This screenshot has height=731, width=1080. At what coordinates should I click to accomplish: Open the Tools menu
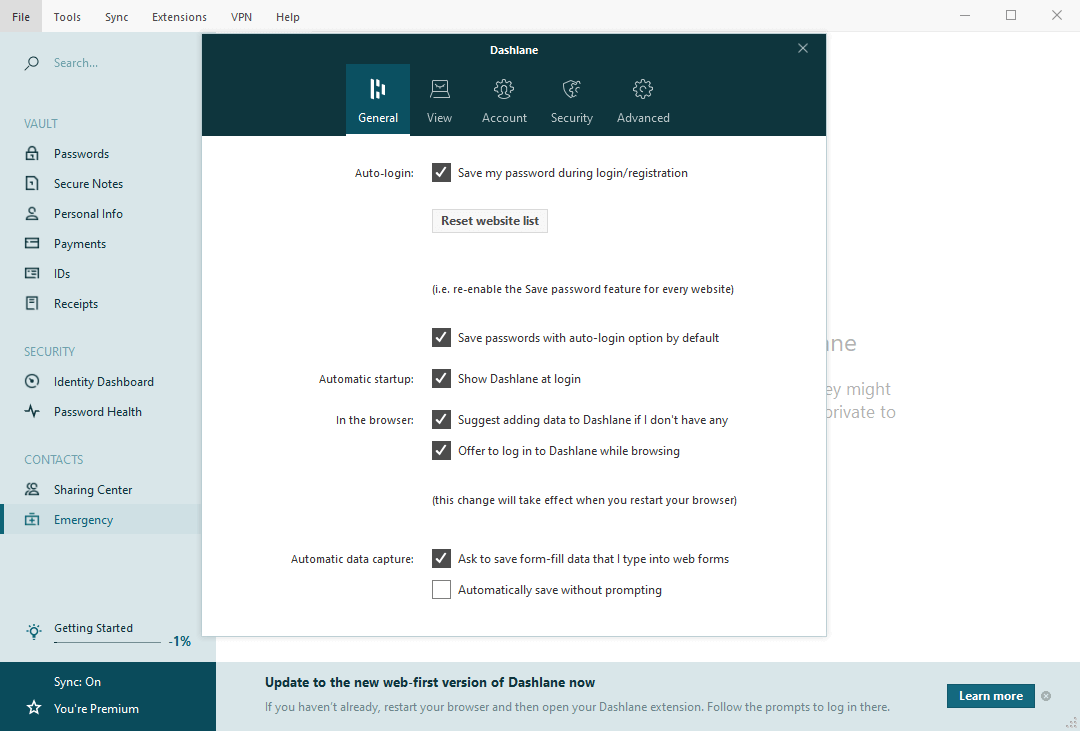[x=67, y=17]
